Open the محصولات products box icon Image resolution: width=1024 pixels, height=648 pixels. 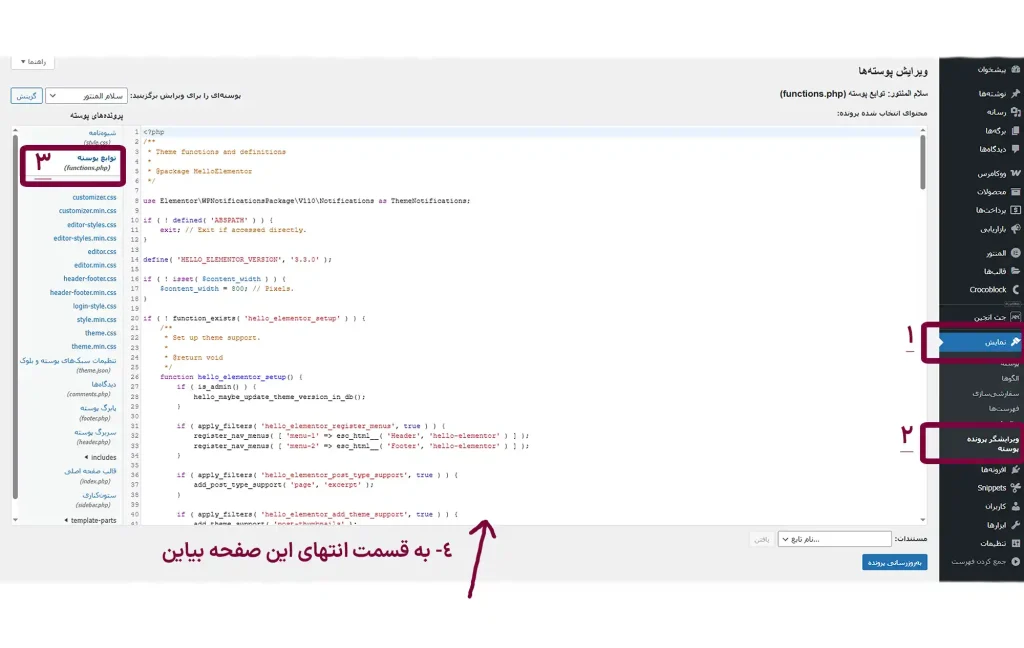(1016, 191)
